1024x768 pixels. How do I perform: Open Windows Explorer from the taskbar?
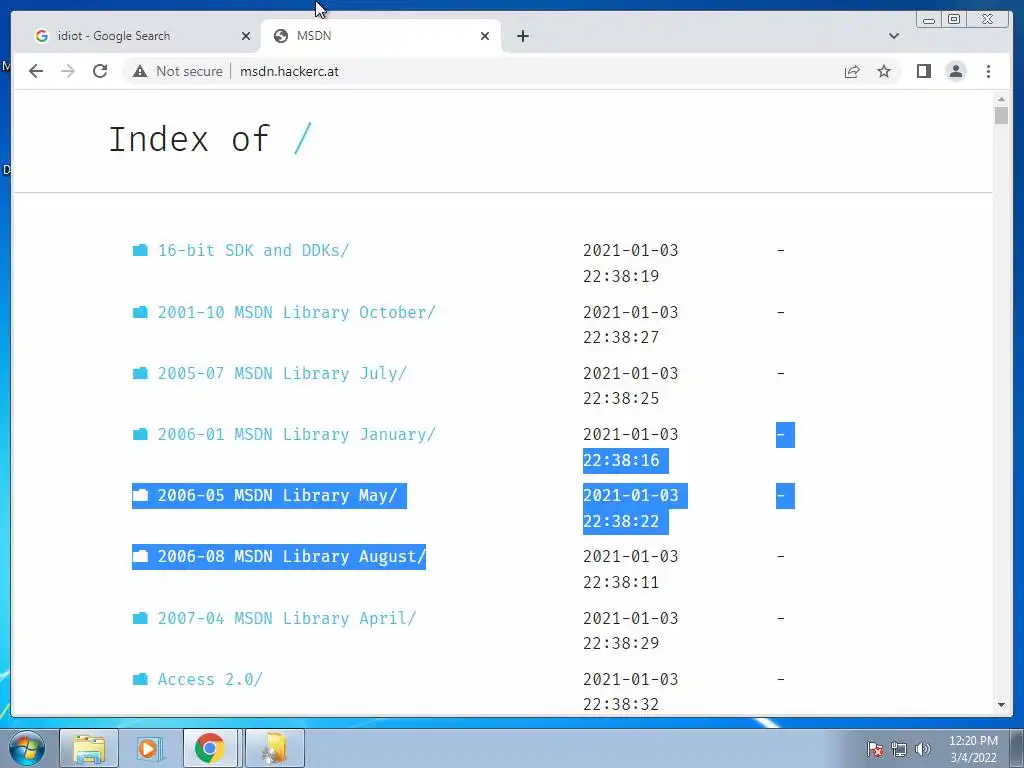tap(89, 748)
